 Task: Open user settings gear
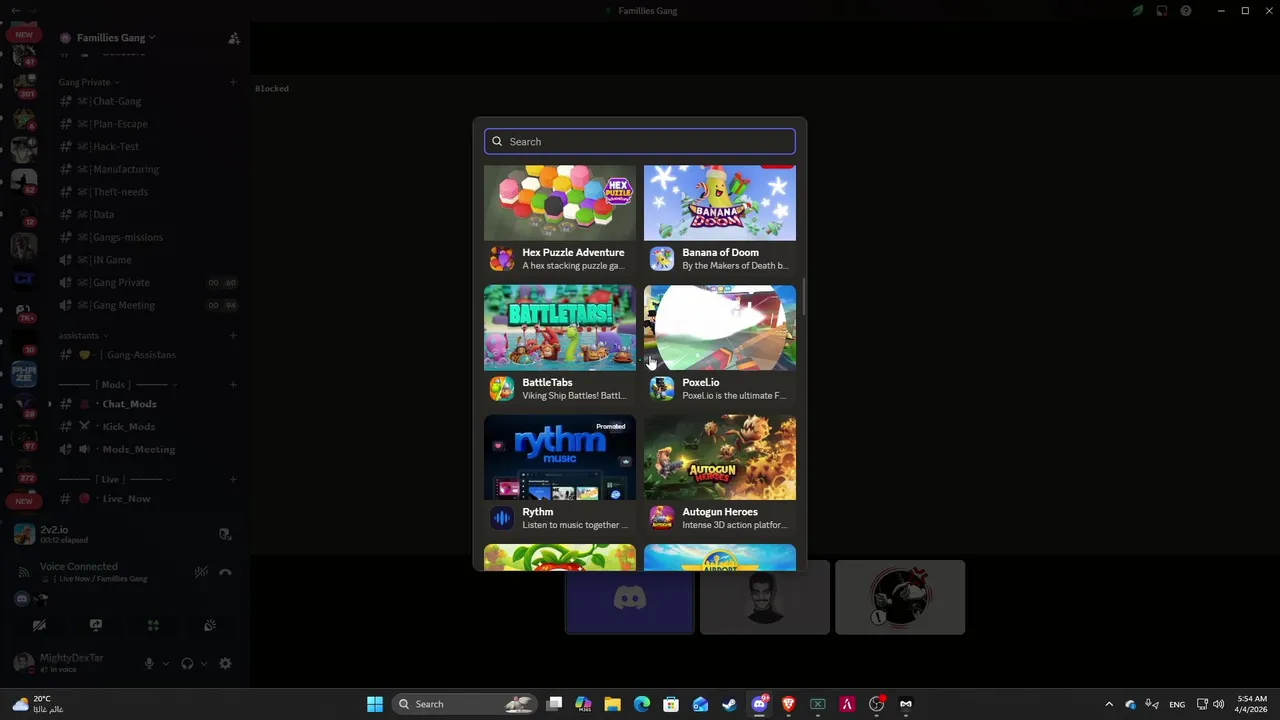click(x=225, y=663)
